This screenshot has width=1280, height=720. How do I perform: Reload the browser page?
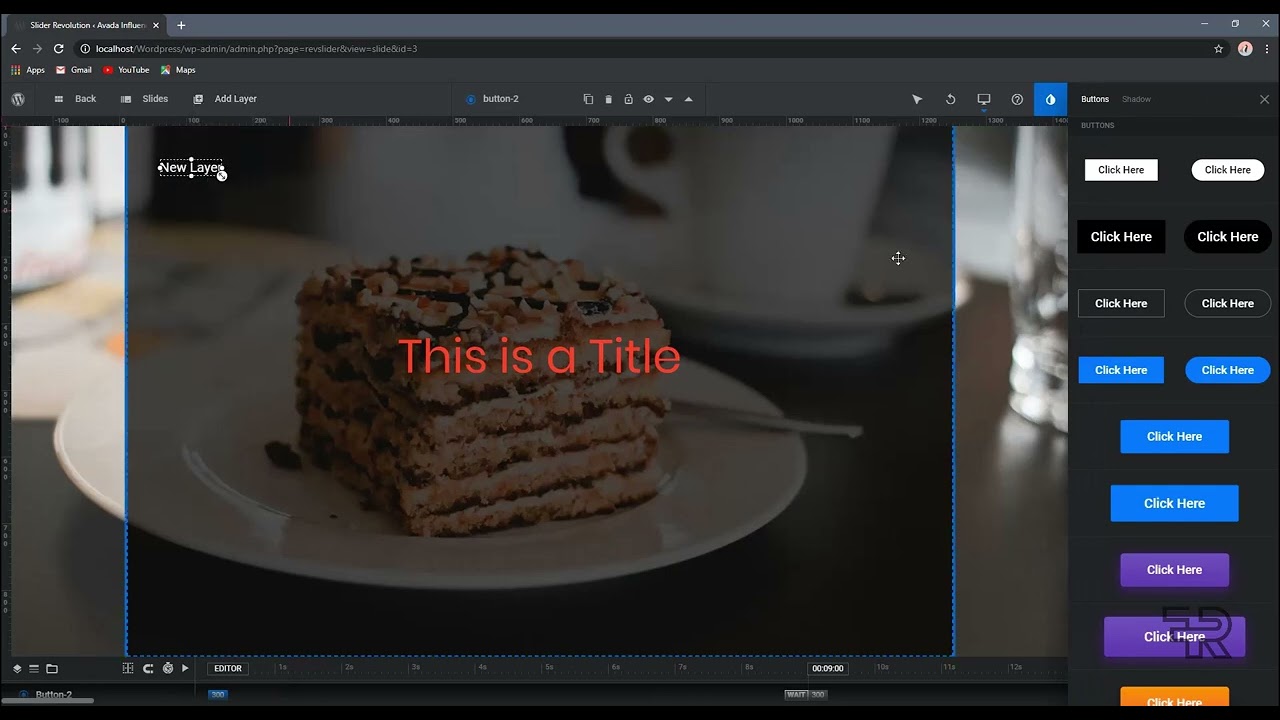(59, 48)
